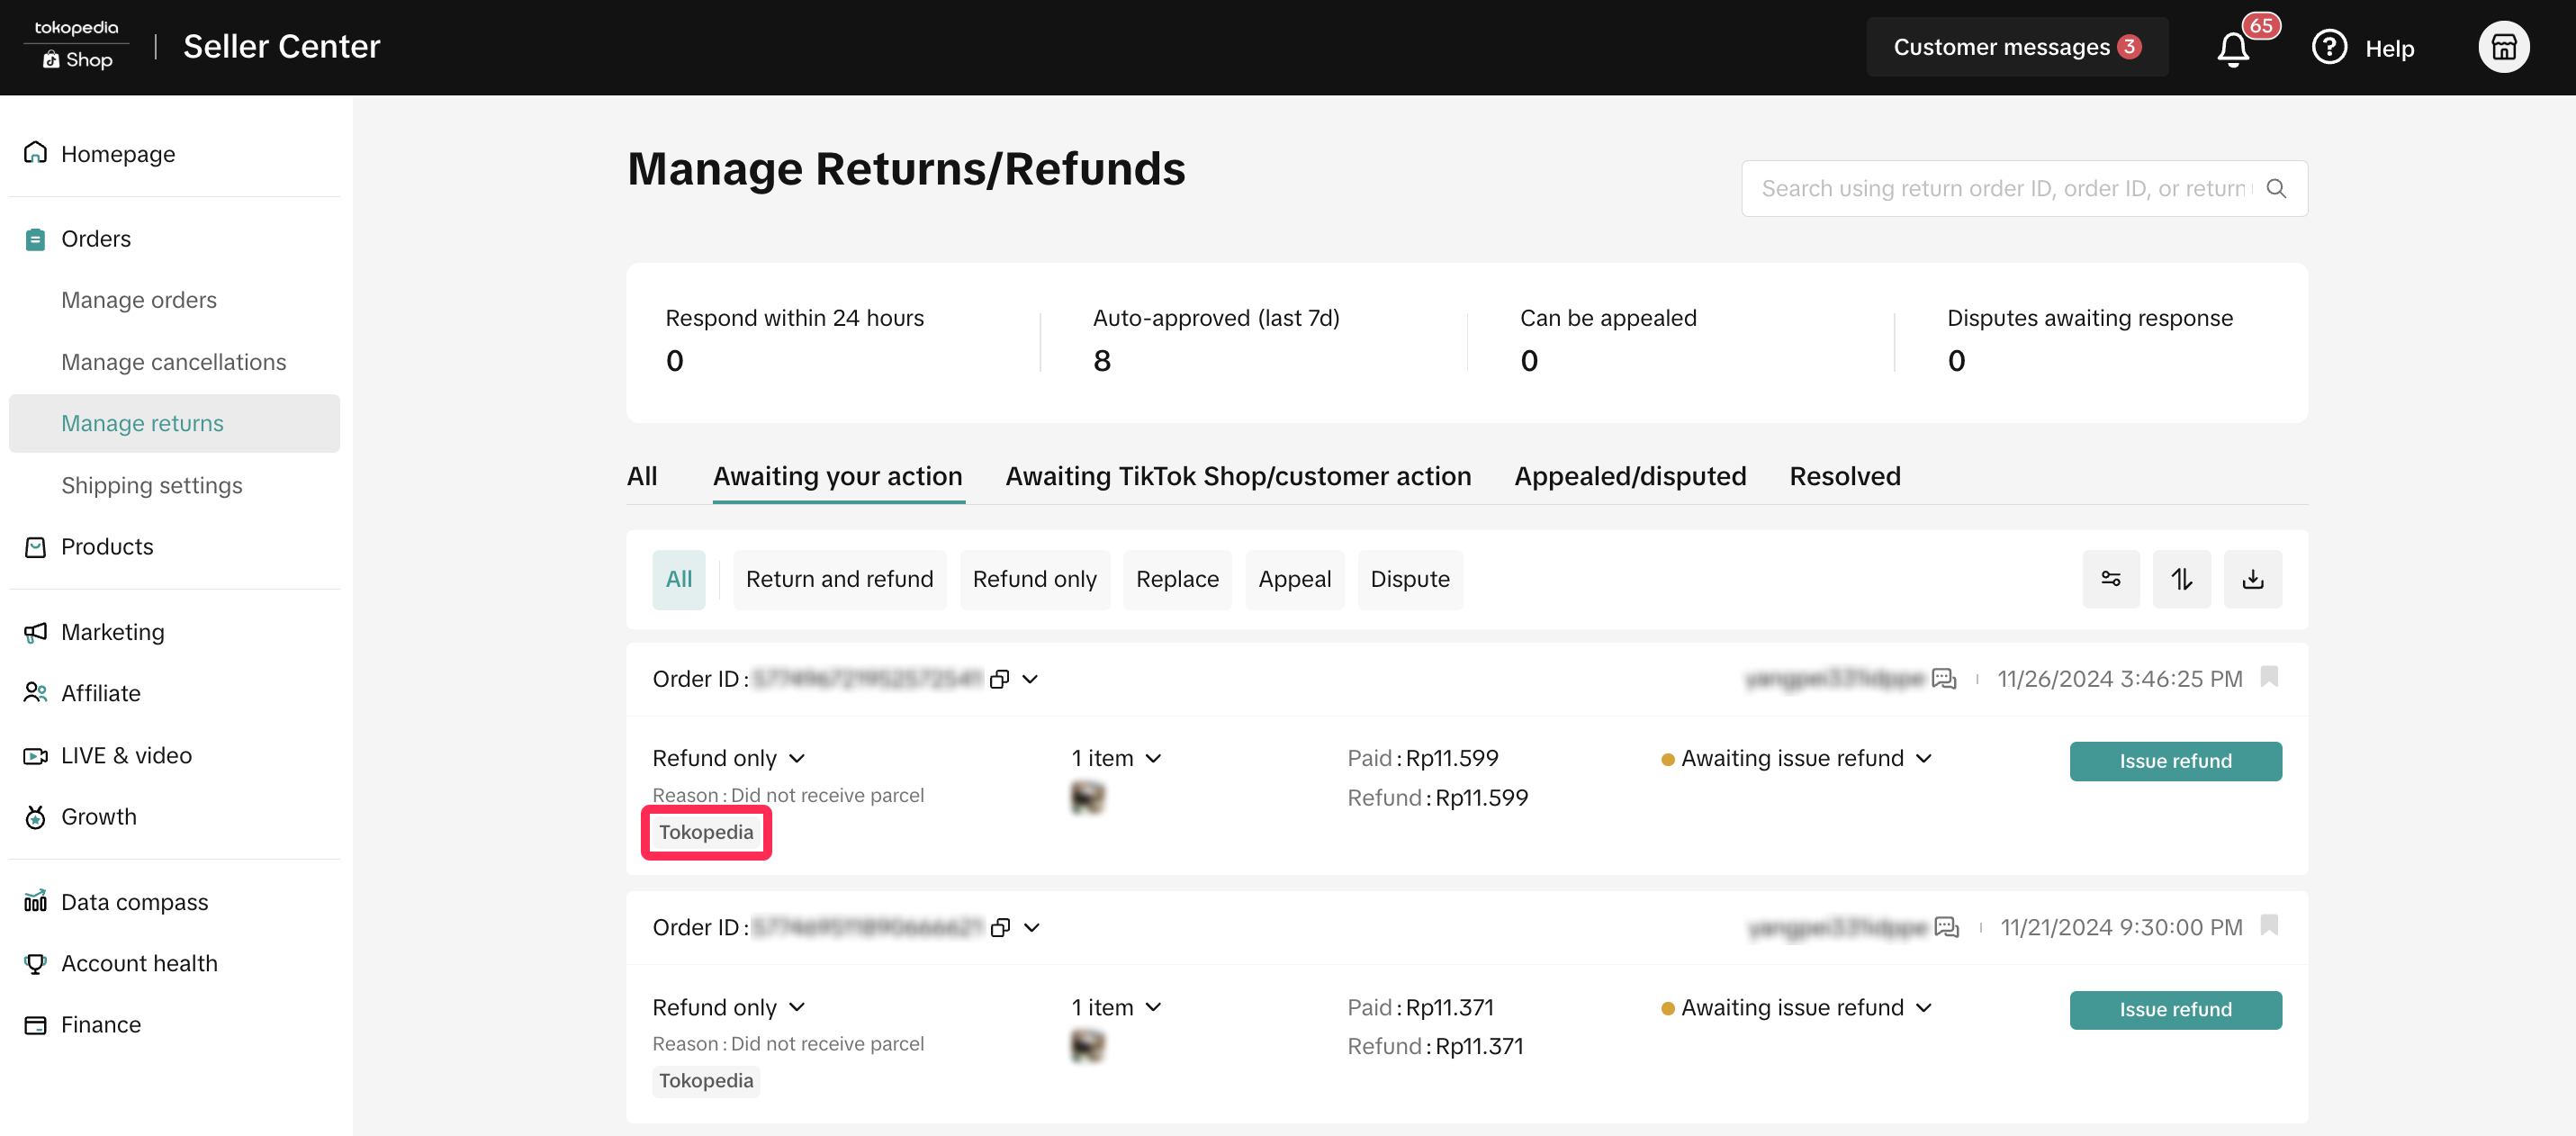Expand first order's 1 item chevron
Image resolution: width=2576 pixels, height=1136 pixels.
pyautogui.click(x=1153, y=759)
